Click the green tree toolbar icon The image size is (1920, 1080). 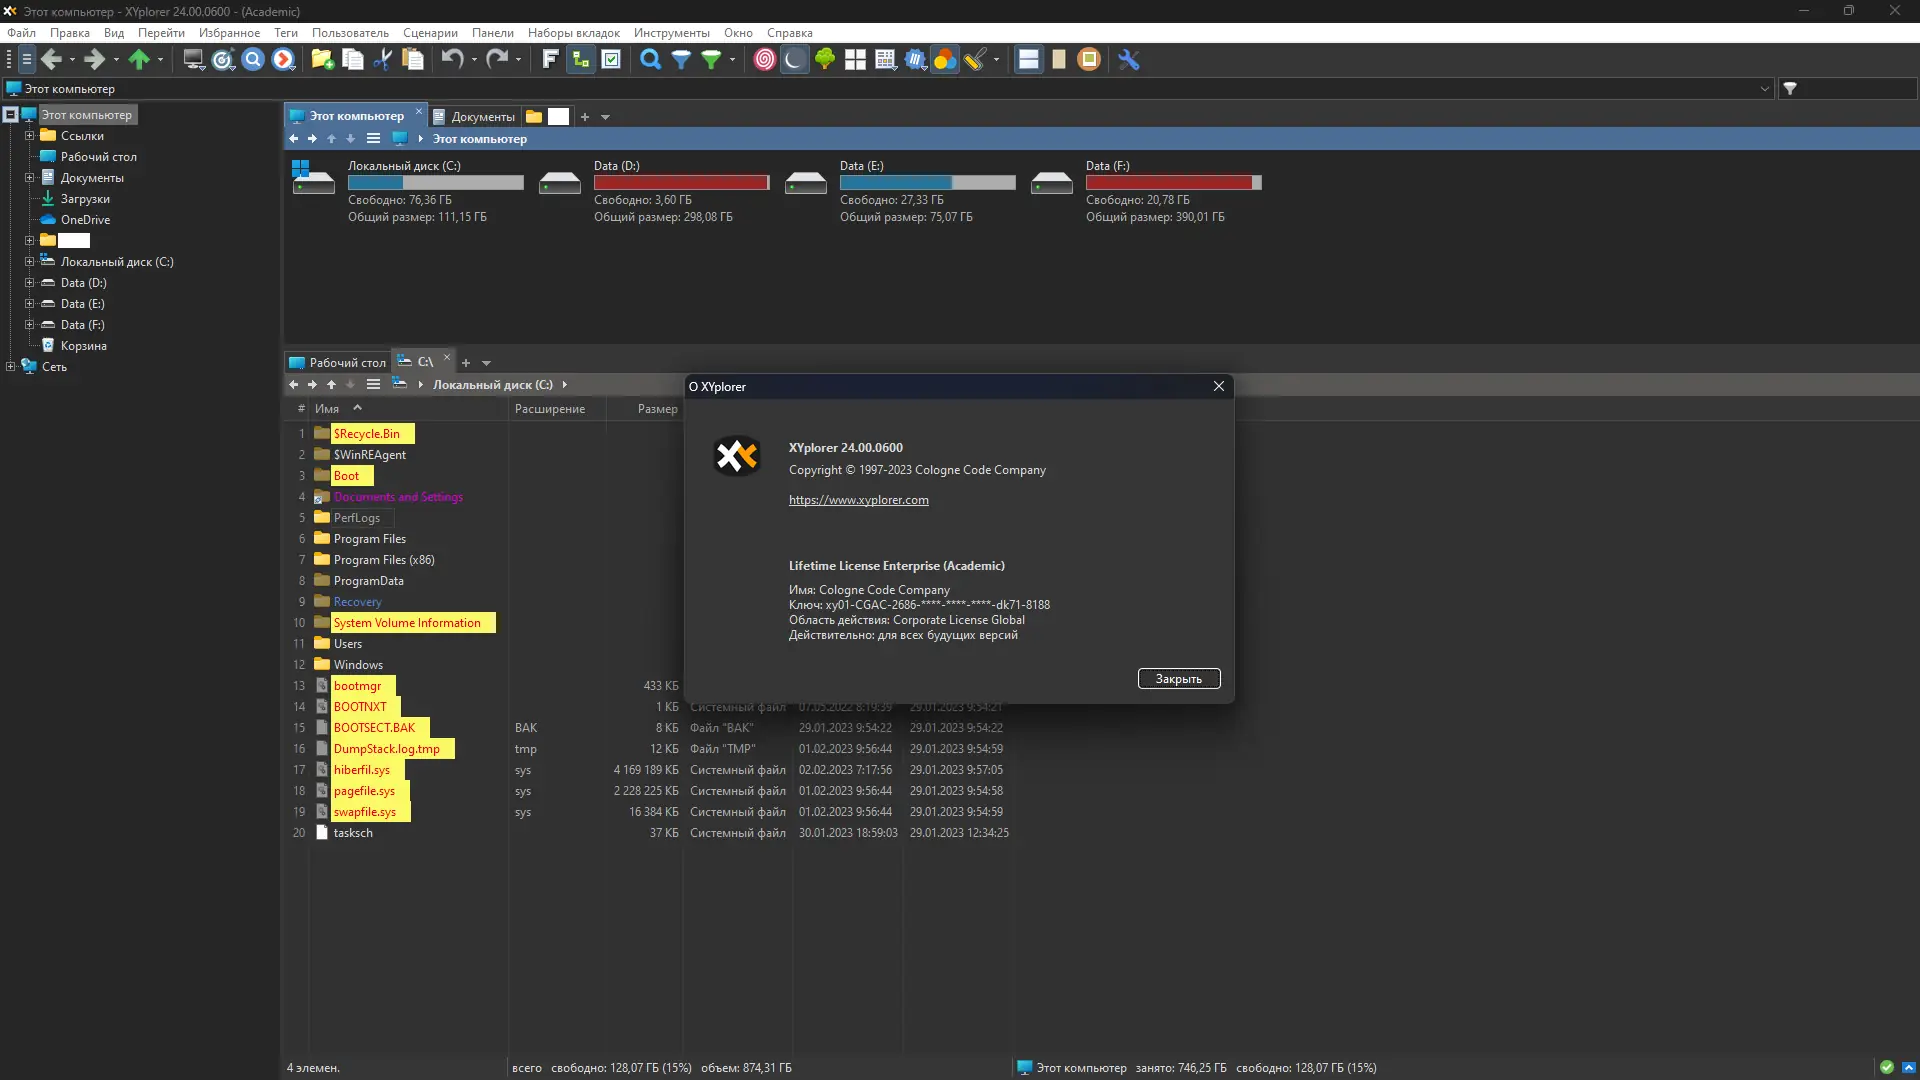pyautogui.click(x=825, y=60)
